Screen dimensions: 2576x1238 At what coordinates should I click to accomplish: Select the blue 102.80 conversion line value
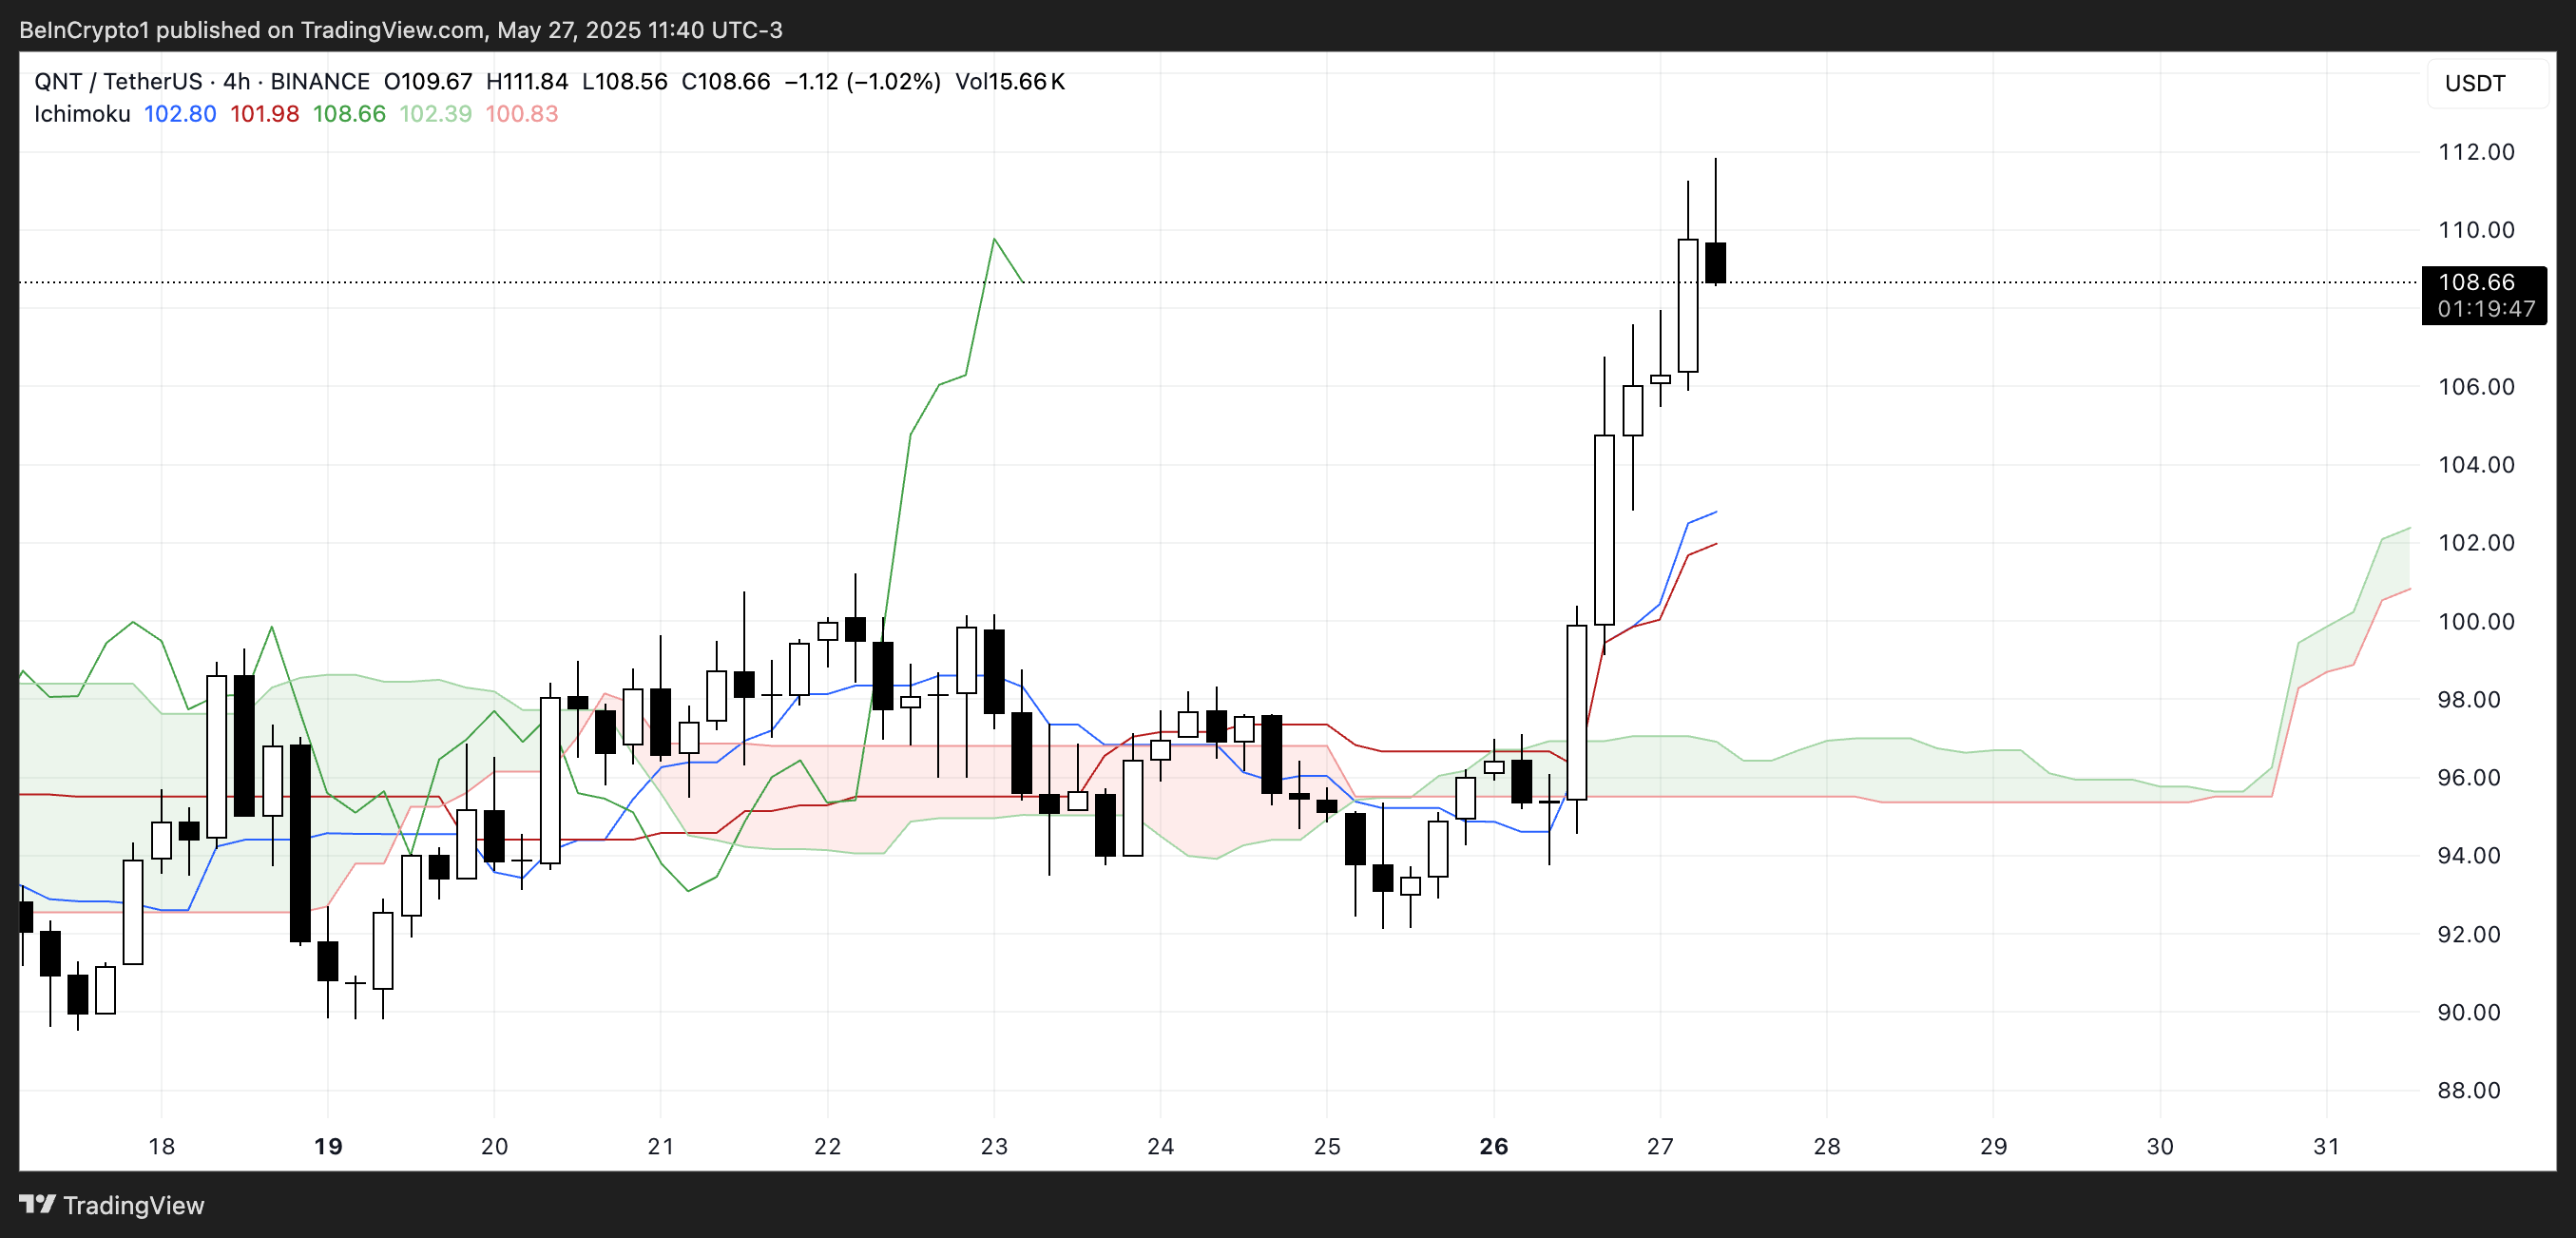[180, 114]
